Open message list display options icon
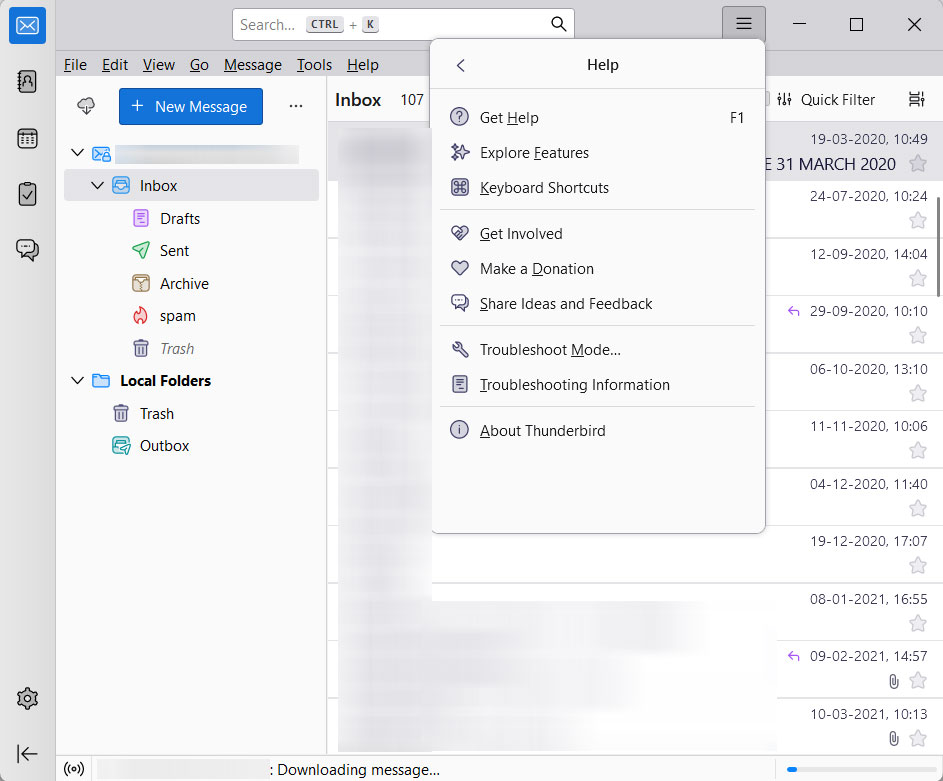 tap(916, 100)
